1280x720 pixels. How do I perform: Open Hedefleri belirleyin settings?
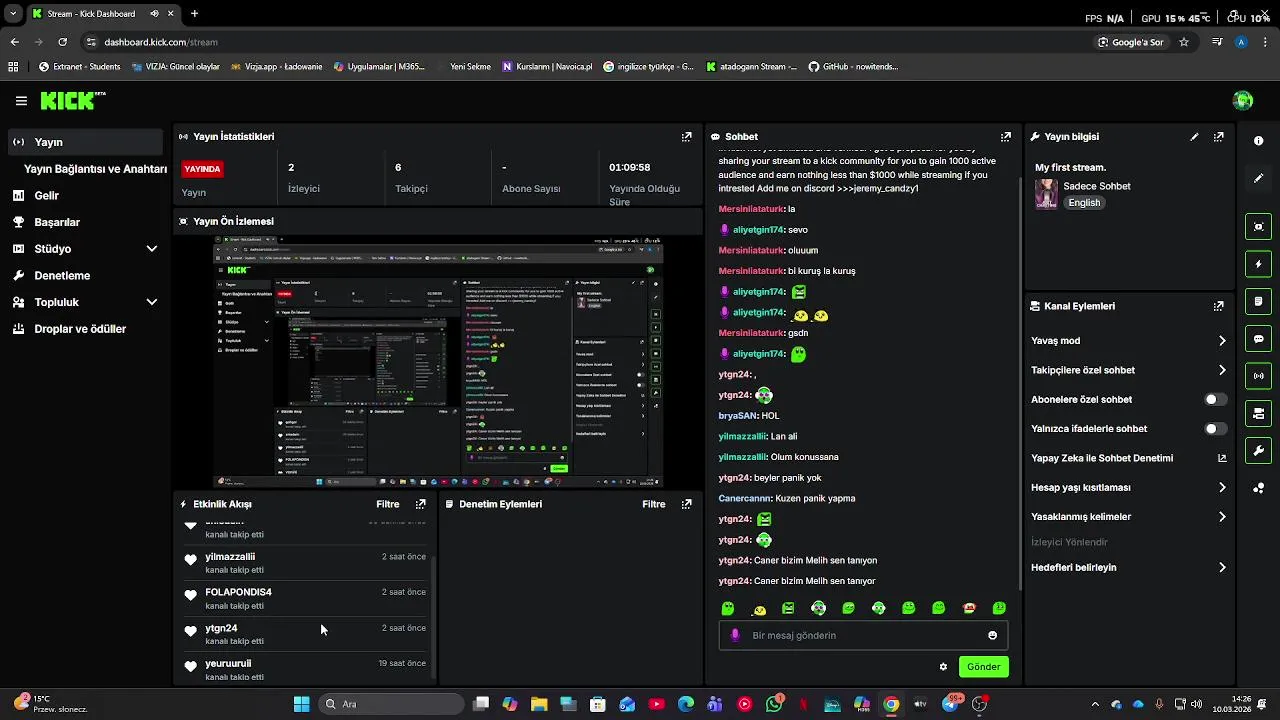point(1129,567)
